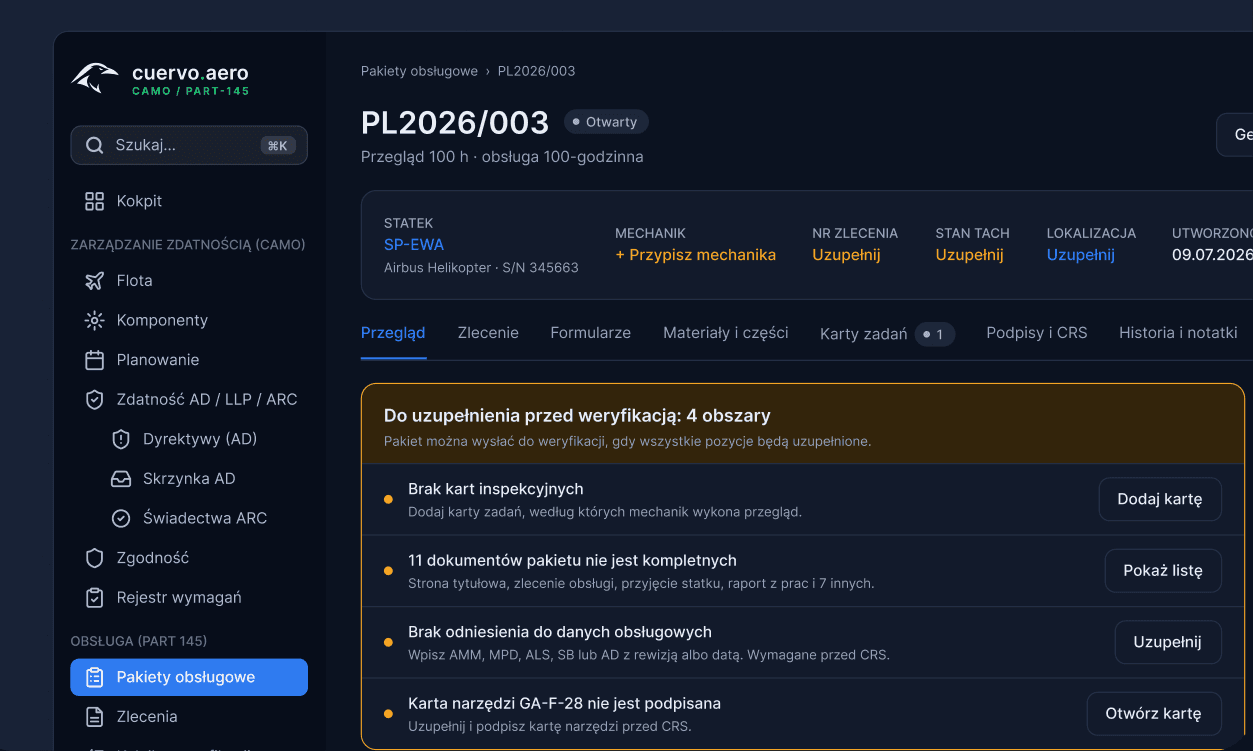This screenshot has height=751, width=1253.
Task: Click the ⌘K shortcut badge
Action: coord(278,145)
